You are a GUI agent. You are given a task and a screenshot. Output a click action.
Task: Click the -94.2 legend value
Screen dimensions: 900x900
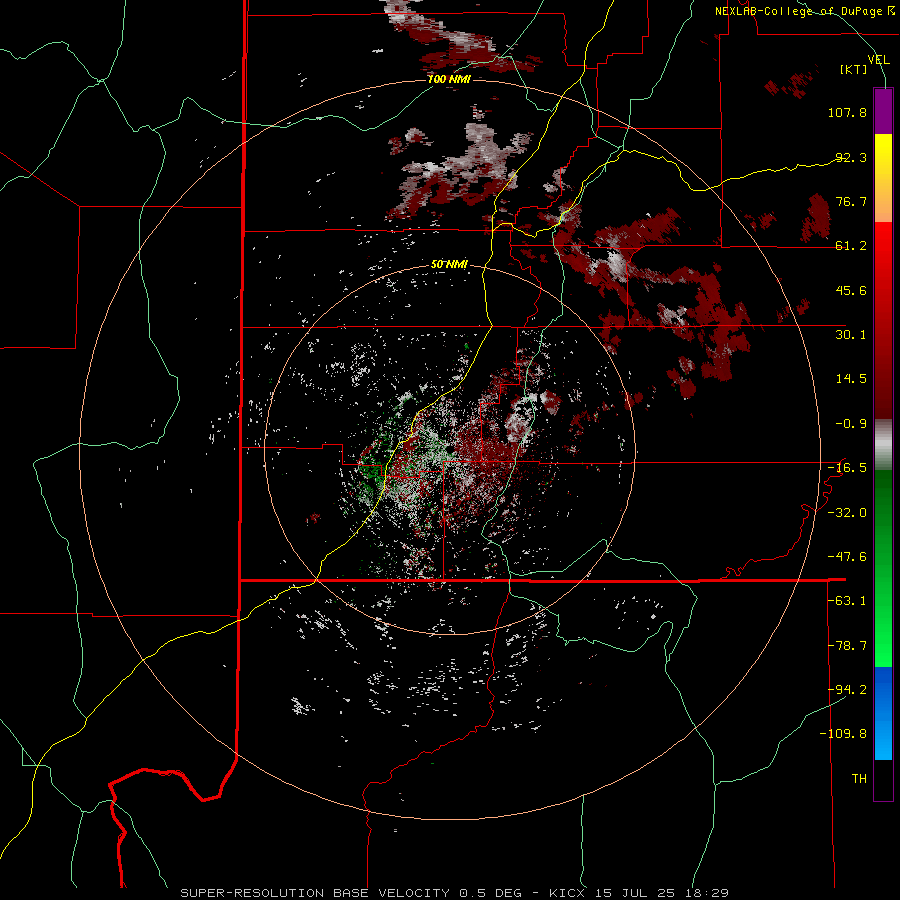[x=847, y=690]
